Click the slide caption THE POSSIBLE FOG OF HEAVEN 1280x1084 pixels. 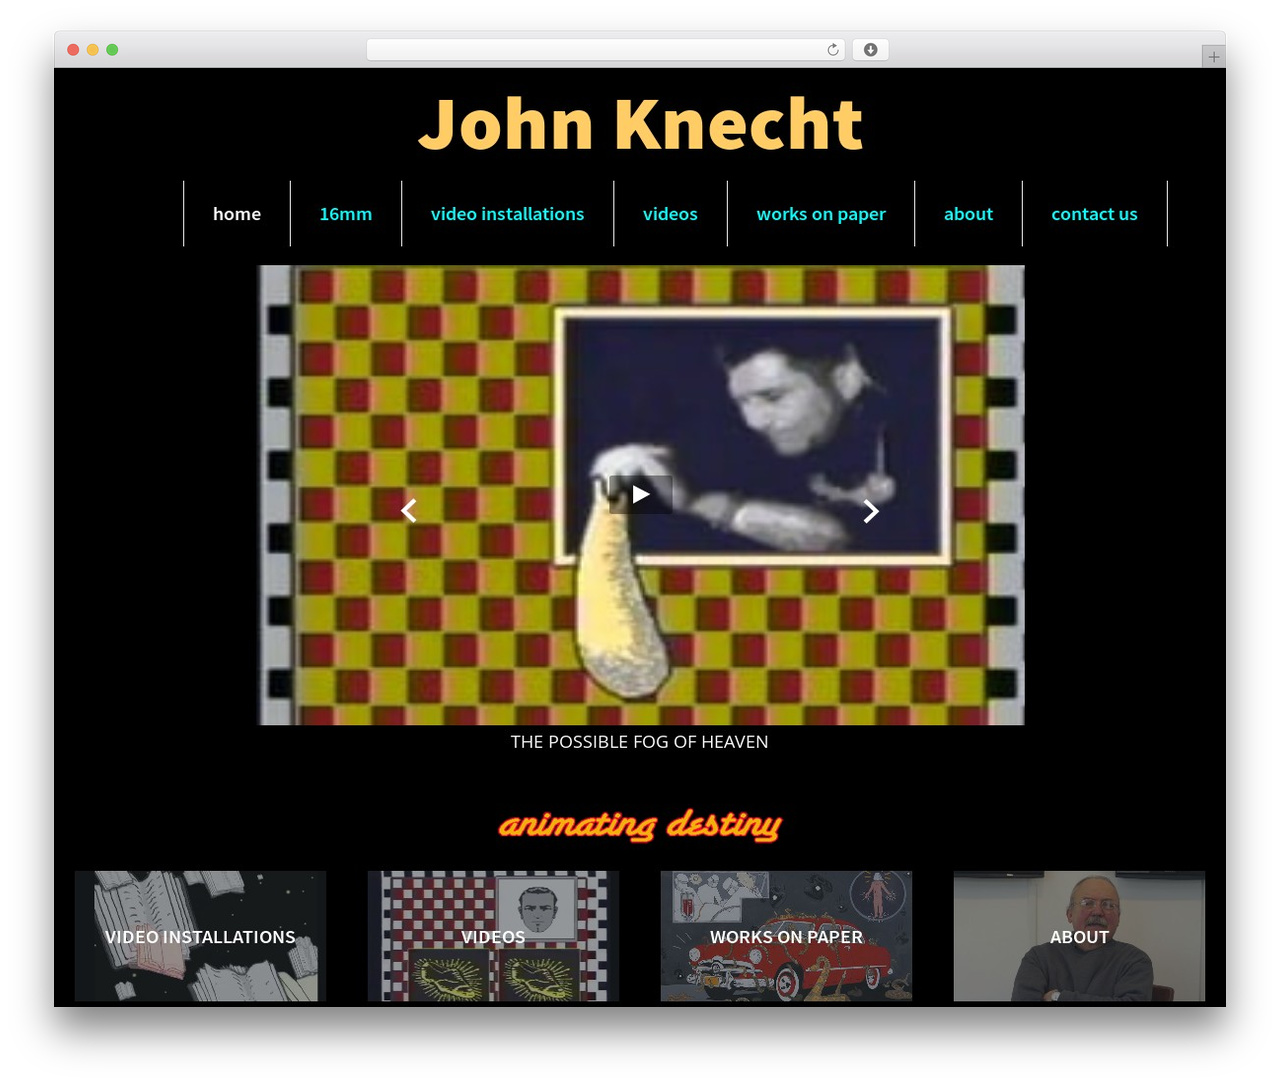[x=640, y=742]
